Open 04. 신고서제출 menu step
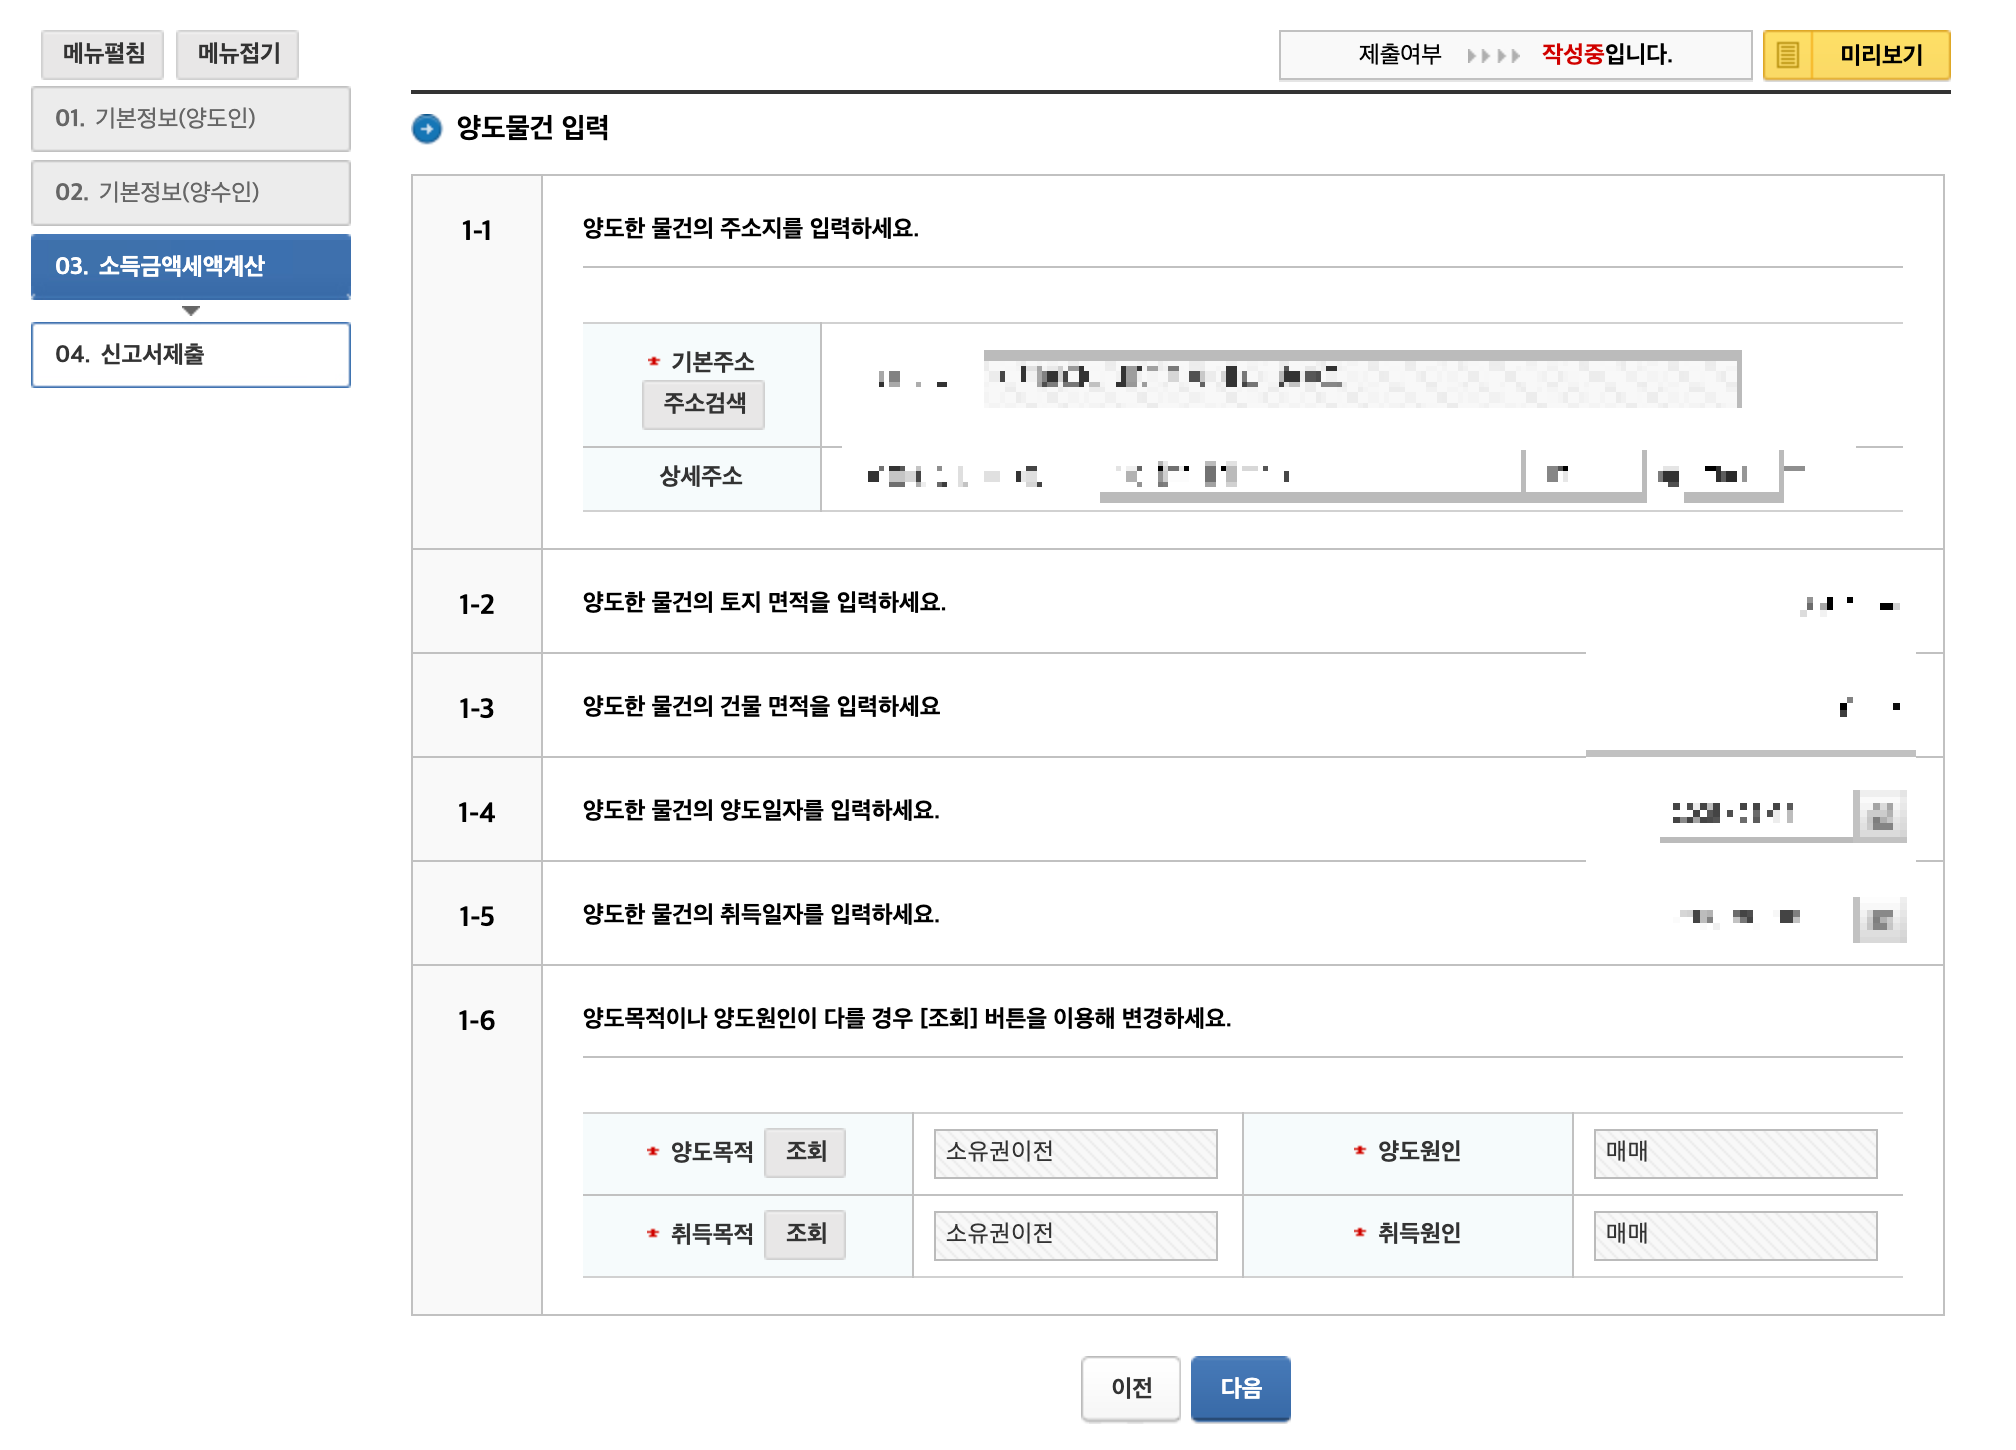The width and height of the screenshot is (2016, 1450). (x=191, y=355)
